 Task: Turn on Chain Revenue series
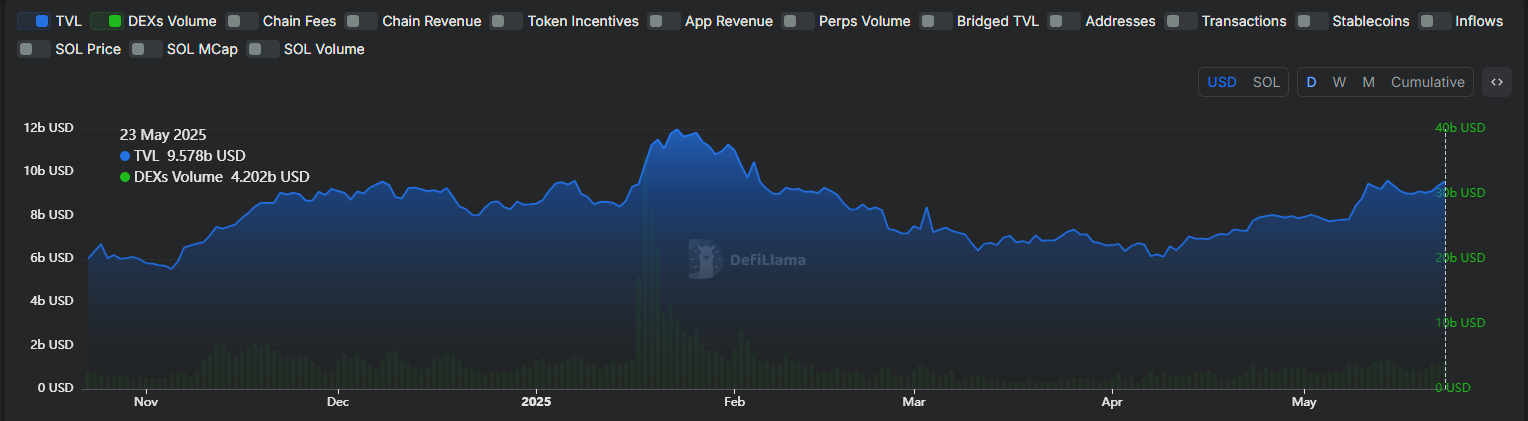tap(361, 21)
